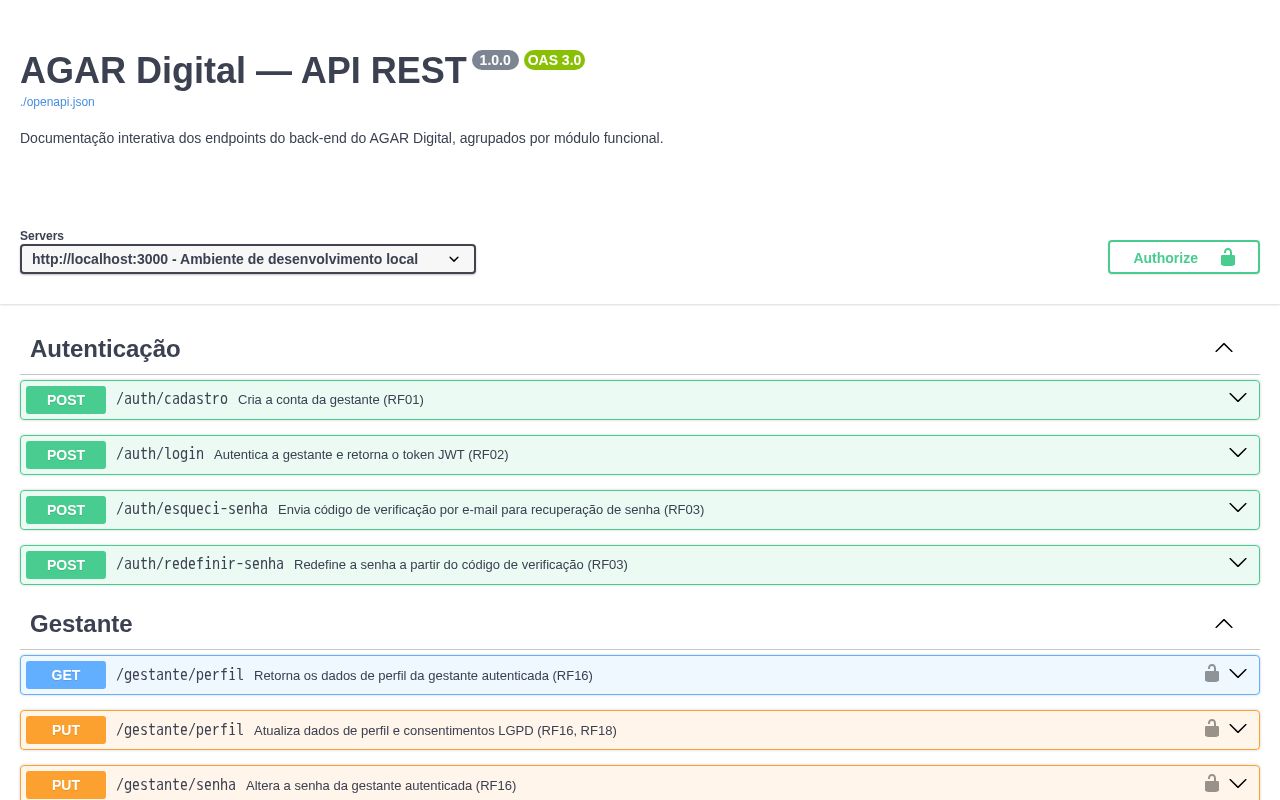Expand the /auth/redefinir-senha endpoint chevron

point(1238,563)
